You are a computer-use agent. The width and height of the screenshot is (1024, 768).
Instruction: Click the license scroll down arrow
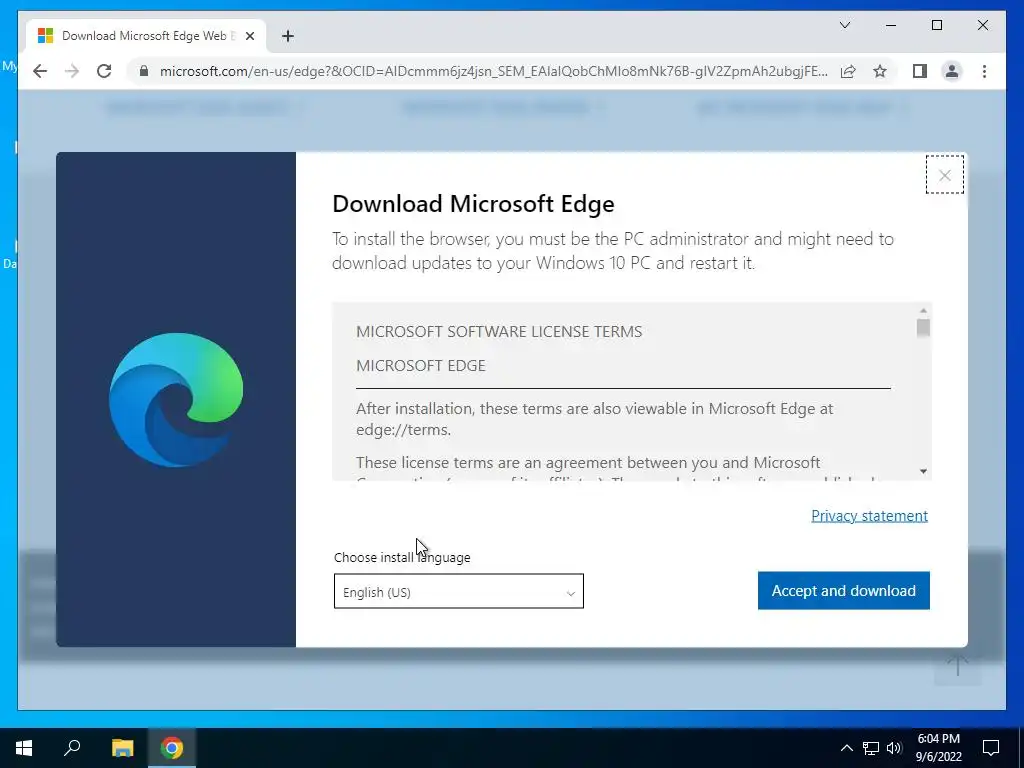click(x=923, y=471)
